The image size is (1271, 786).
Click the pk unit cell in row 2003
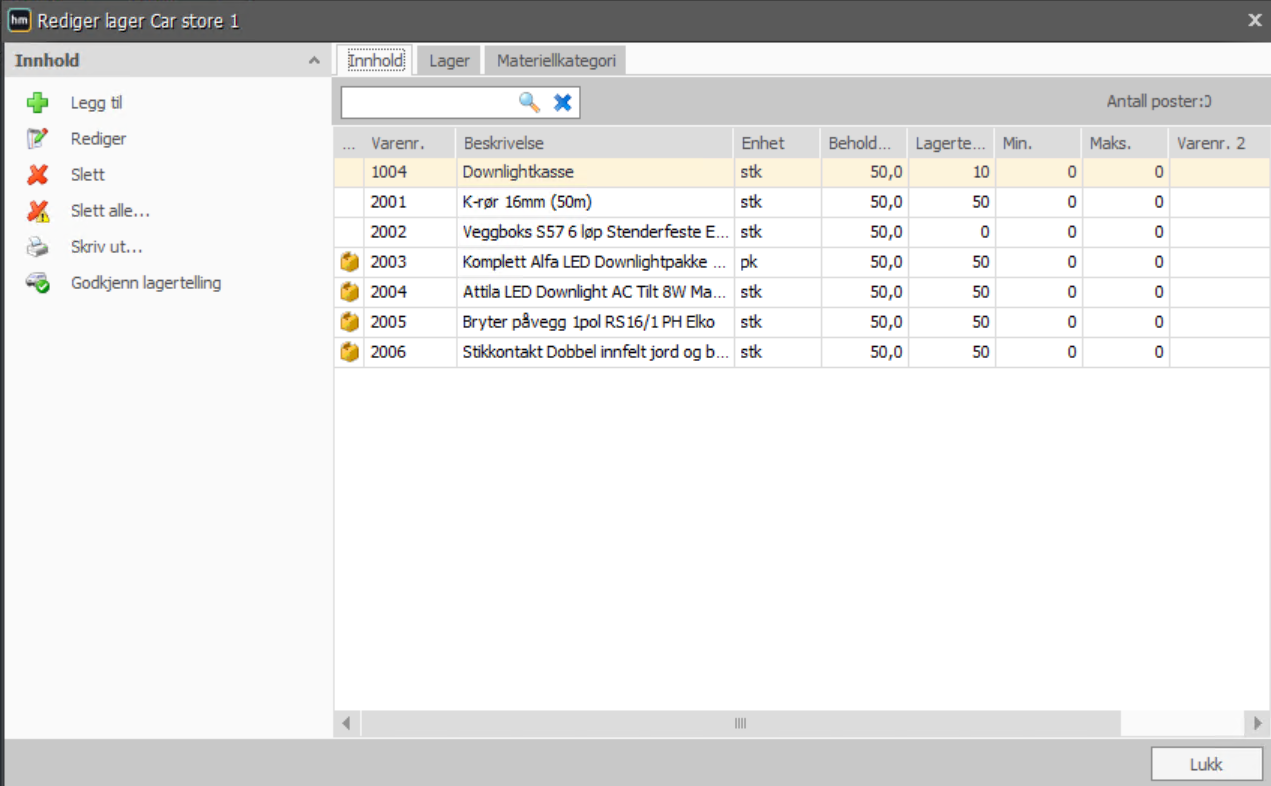tap(777, 262)
